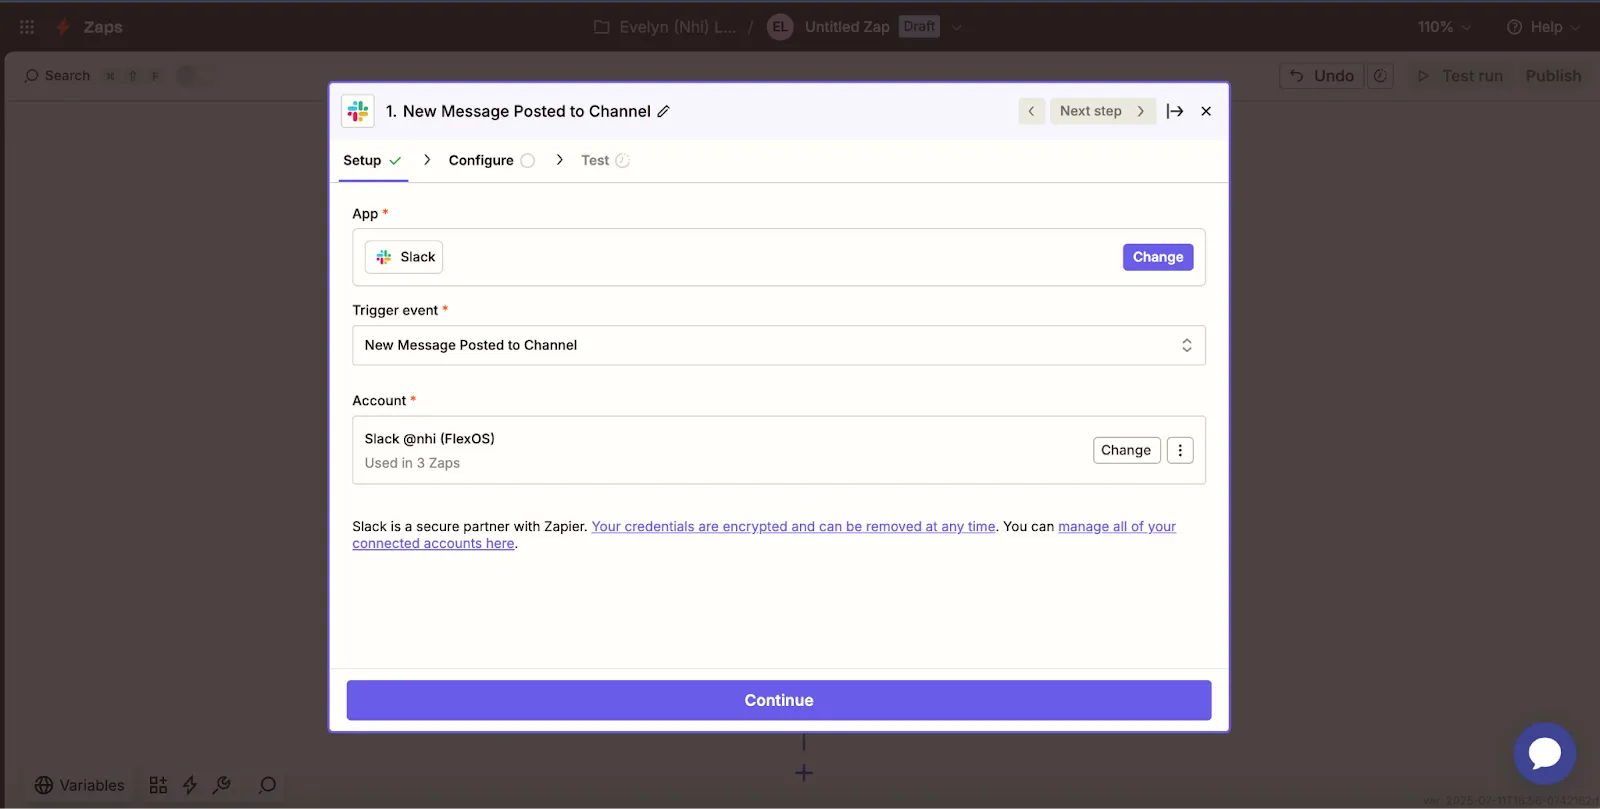Click the Slack app icon in the step header
Viewport: 1600px width, 809px height.
(358, 111)
